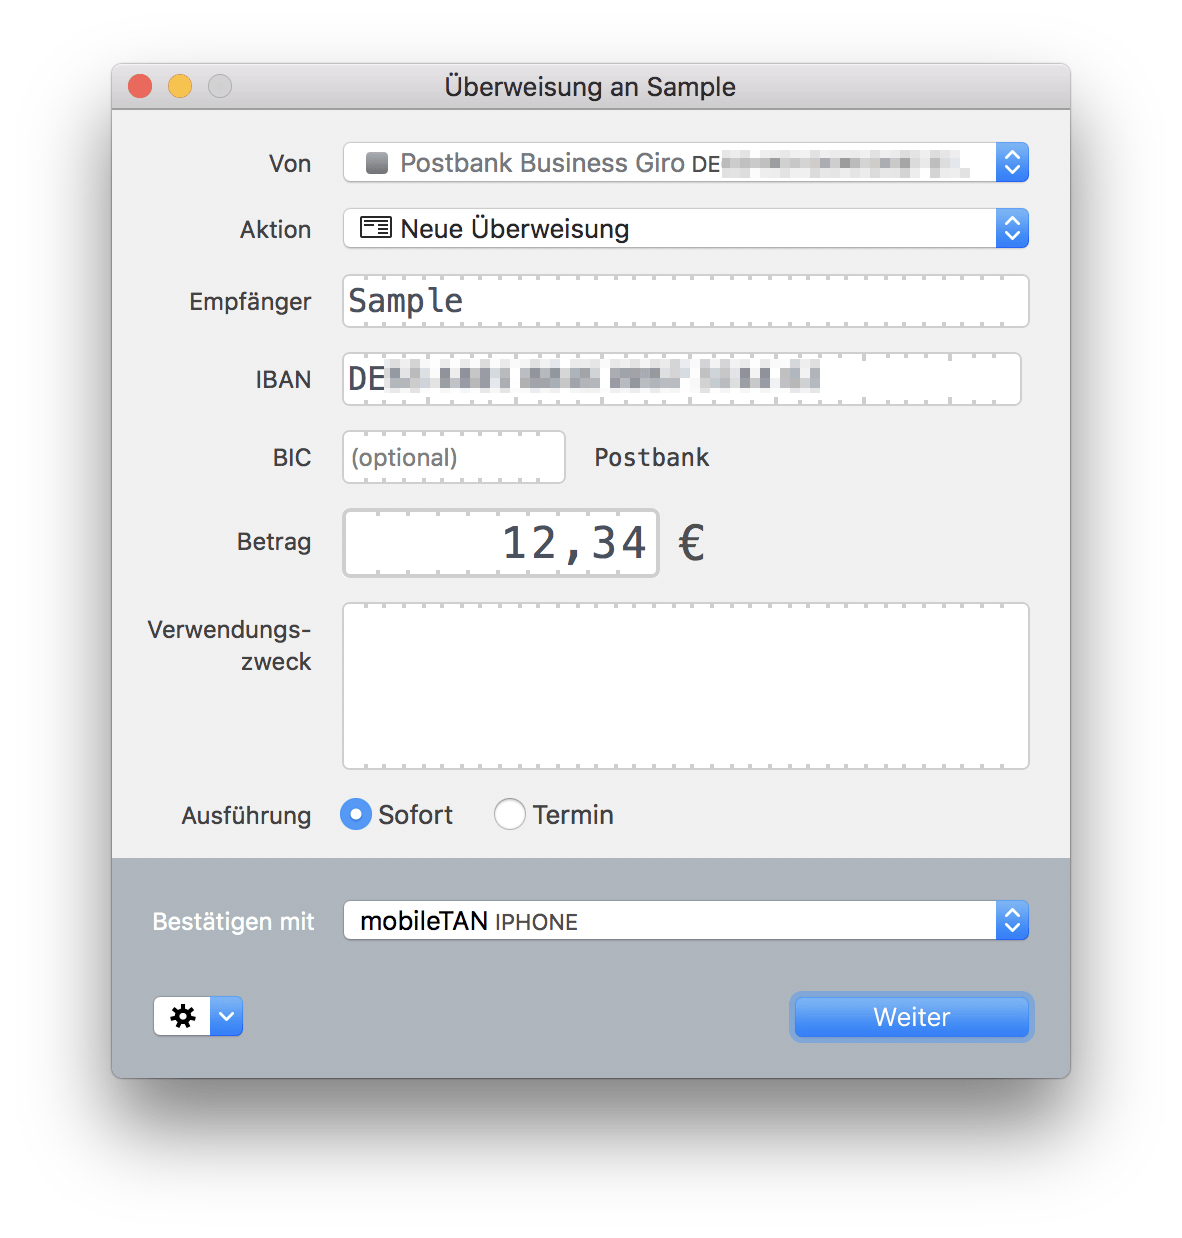The height and width of the screenshot is (1238, 1182).
Task: Open the Von account dropdown
Action: point(1012,163)
